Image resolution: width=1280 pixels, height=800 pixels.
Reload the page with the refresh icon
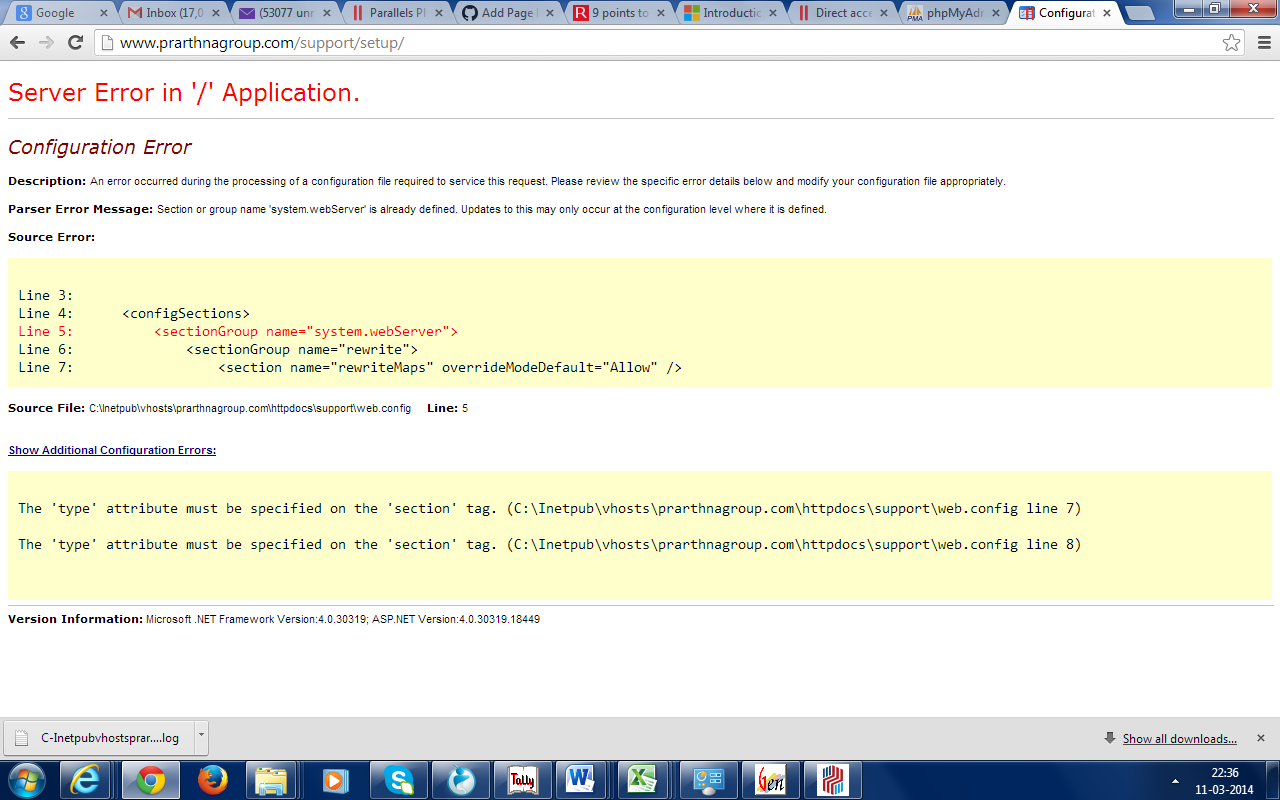coord(75,43)
